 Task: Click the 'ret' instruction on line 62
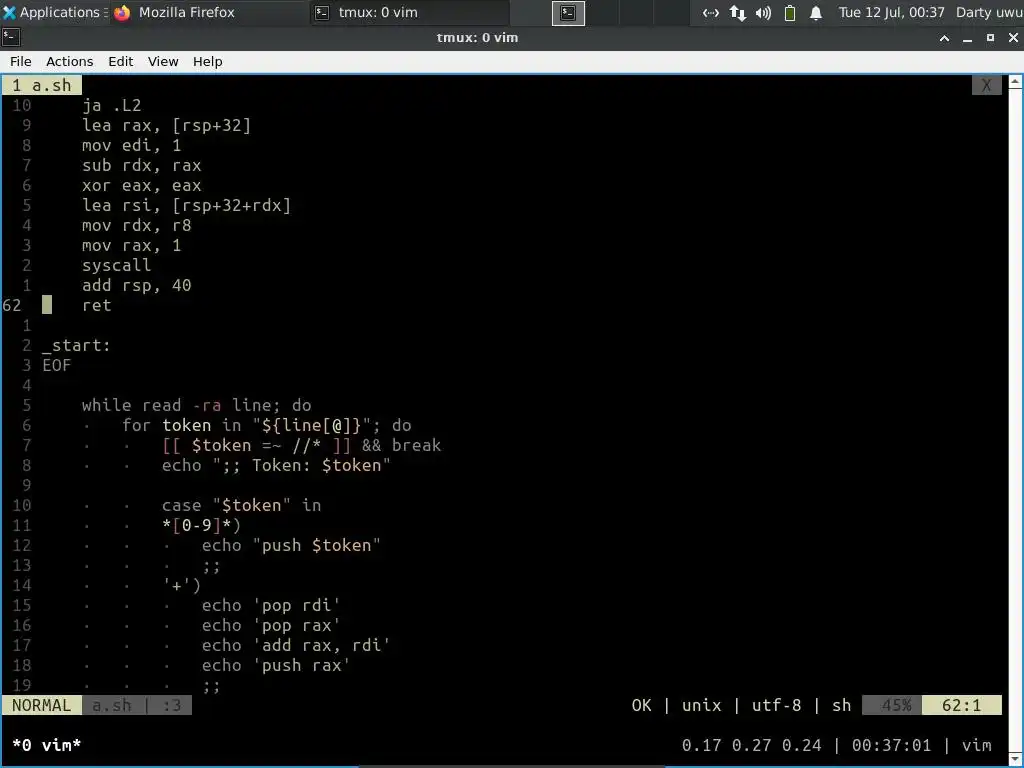coord(97,306)
